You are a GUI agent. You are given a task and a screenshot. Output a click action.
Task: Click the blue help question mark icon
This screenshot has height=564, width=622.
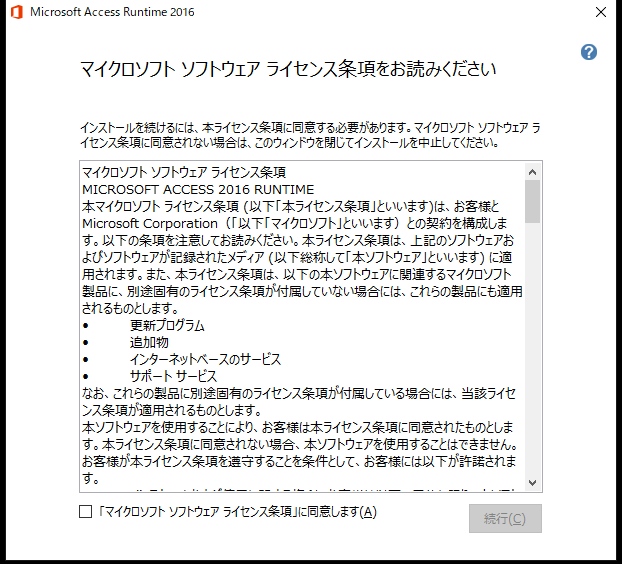pyautogui.click(x=589, y=52)
